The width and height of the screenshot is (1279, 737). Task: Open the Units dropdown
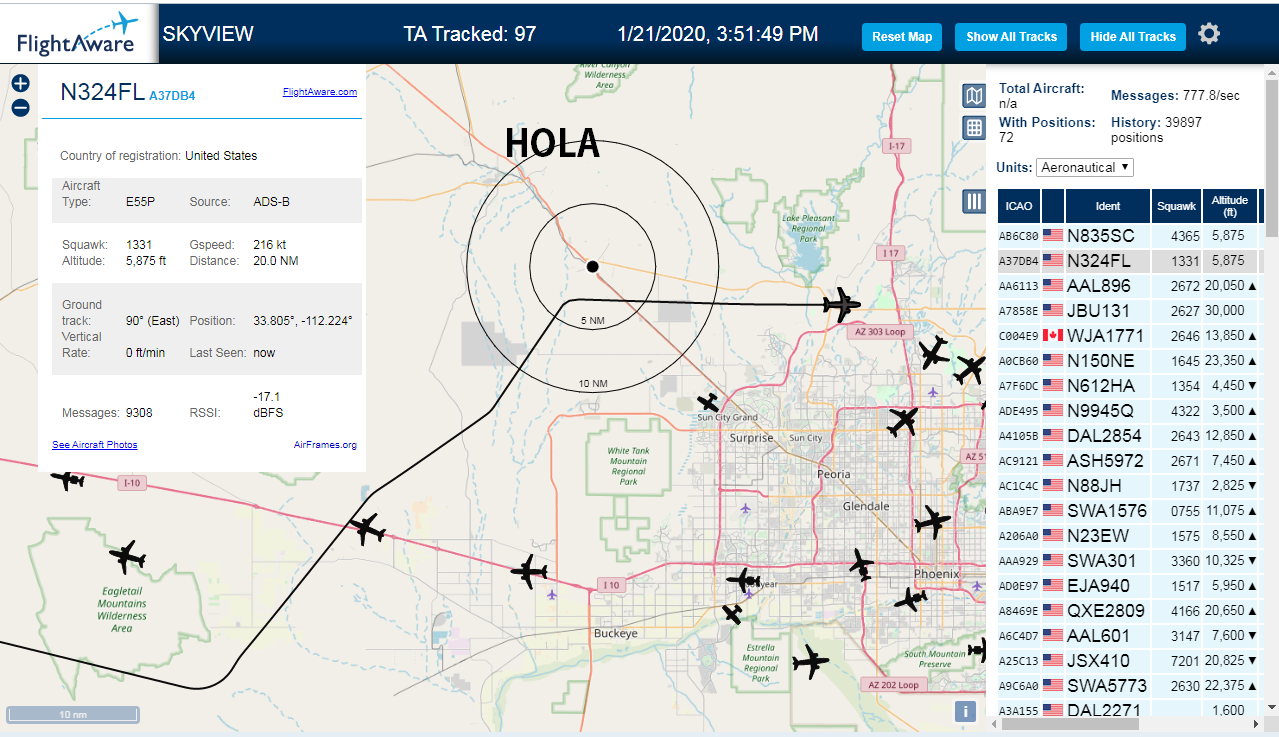pos(1085,167)
